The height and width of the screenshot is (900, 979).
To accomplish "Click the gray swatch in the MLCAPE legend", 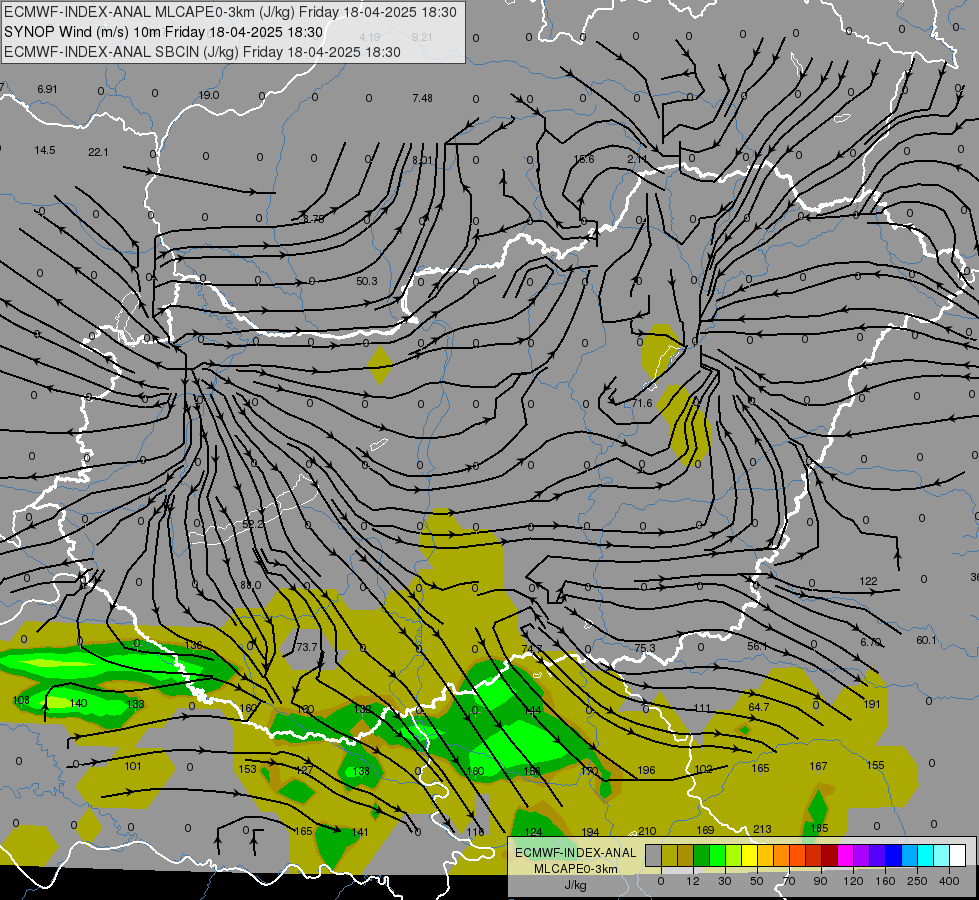I will click(x=654, y=855).
